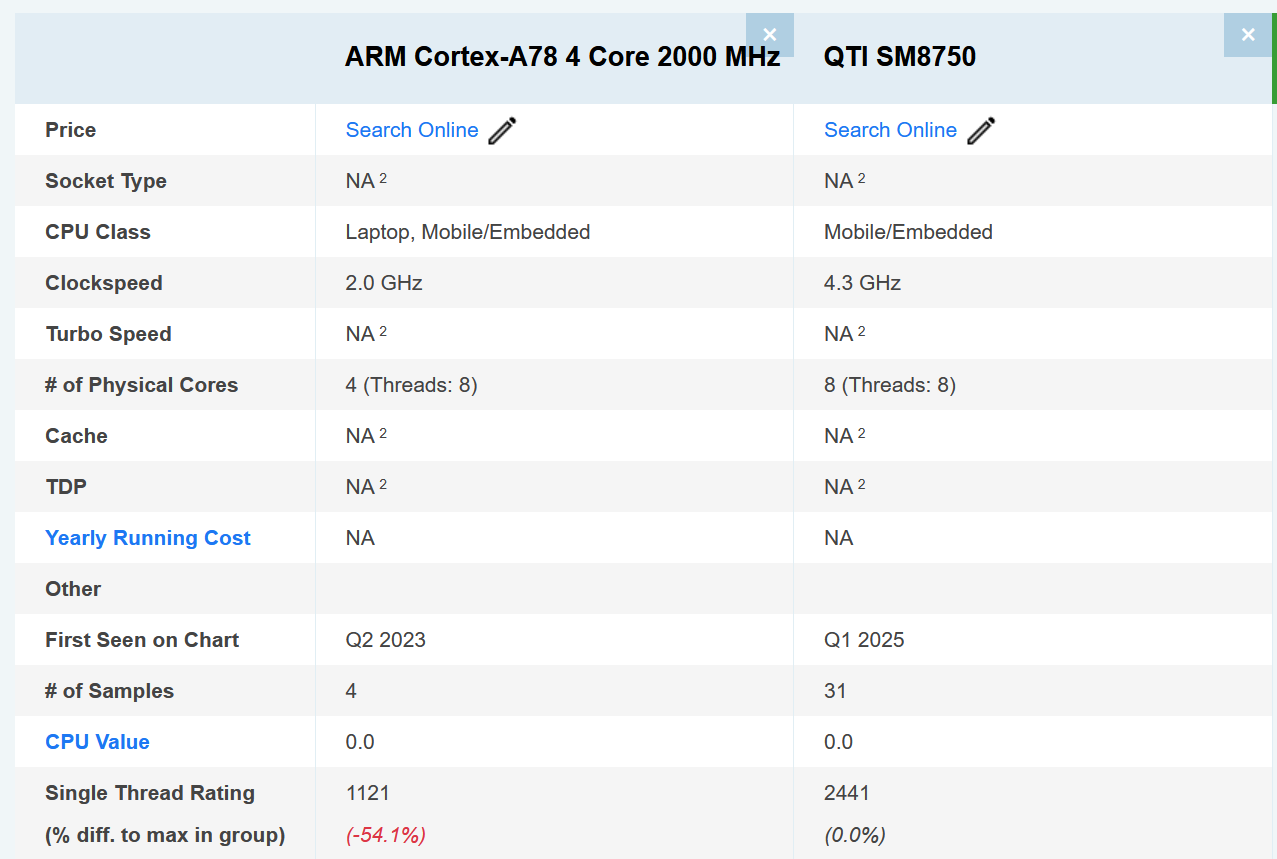Remove QTI SM8750 column with X button
The height and width of the screenshot is (859, 1277).
(x=1247, y=35)
